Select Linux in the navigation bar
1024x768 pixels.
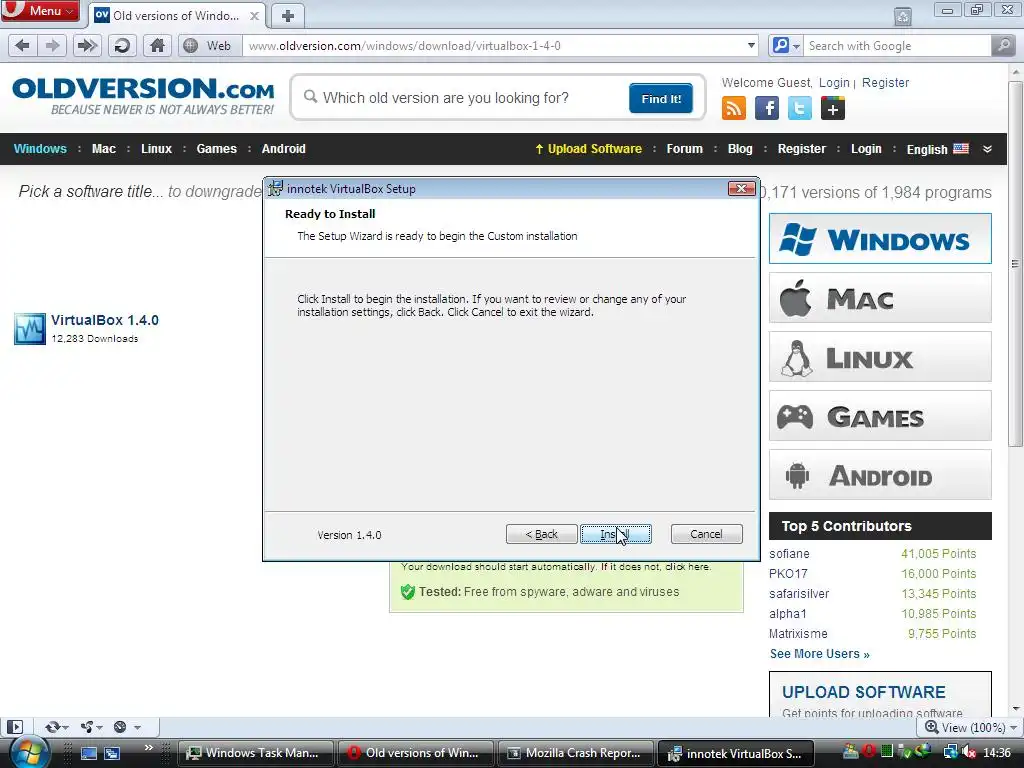157,149
